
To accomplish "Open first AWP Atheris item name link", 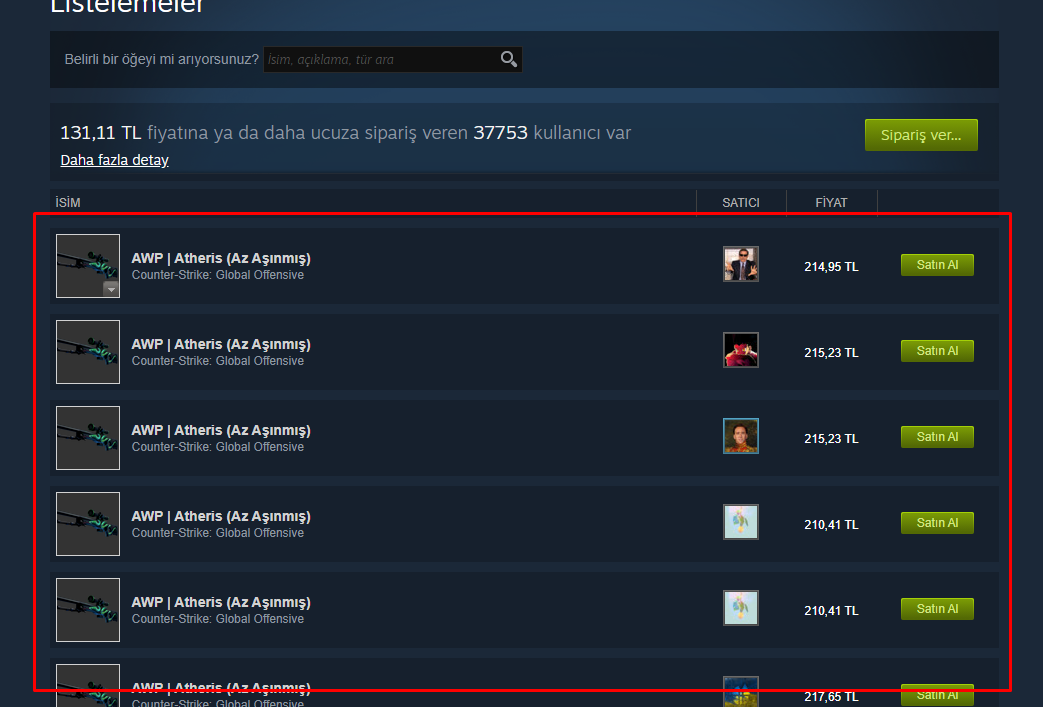I will coord(221,258).
